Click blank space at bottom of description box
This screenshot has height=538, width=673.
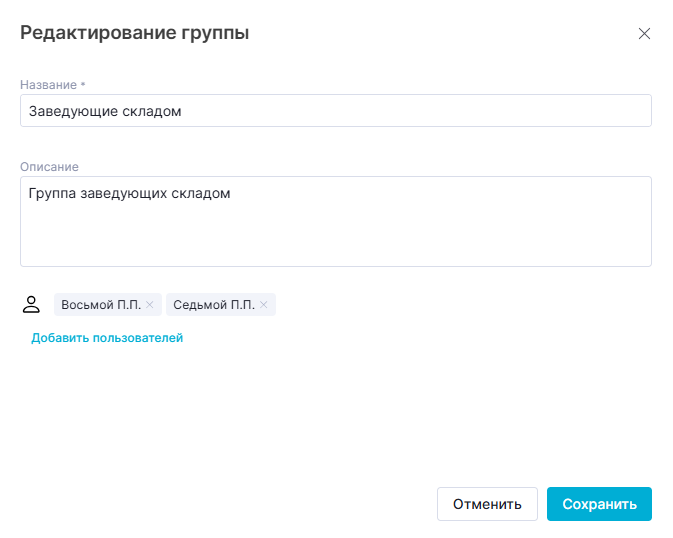335,248
